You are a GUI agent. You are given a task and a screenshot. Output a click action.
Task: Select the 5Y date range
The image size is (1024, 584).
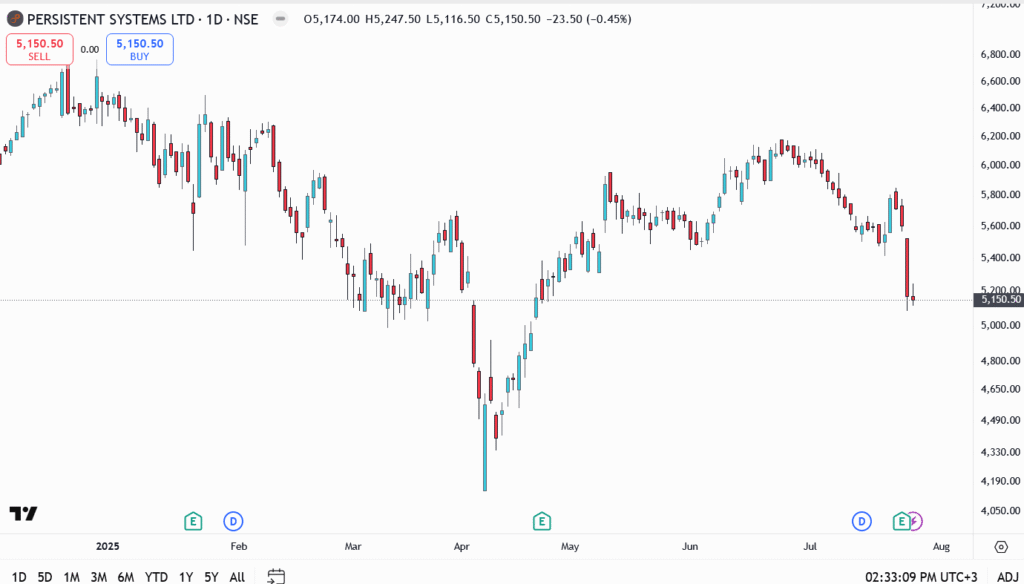click(211, 577)
